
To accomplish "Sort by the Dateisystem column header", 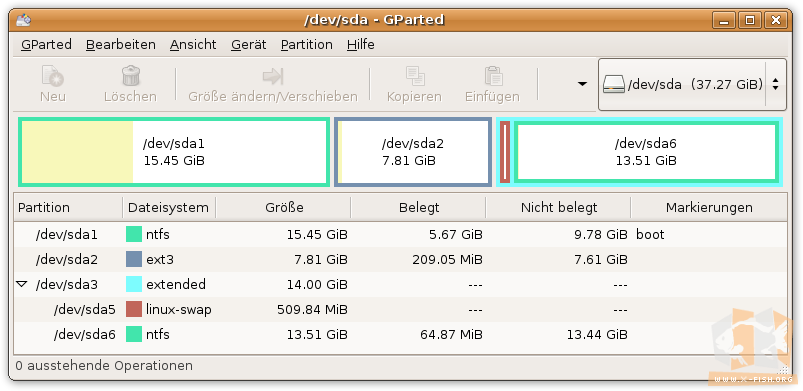I will 169,208.
